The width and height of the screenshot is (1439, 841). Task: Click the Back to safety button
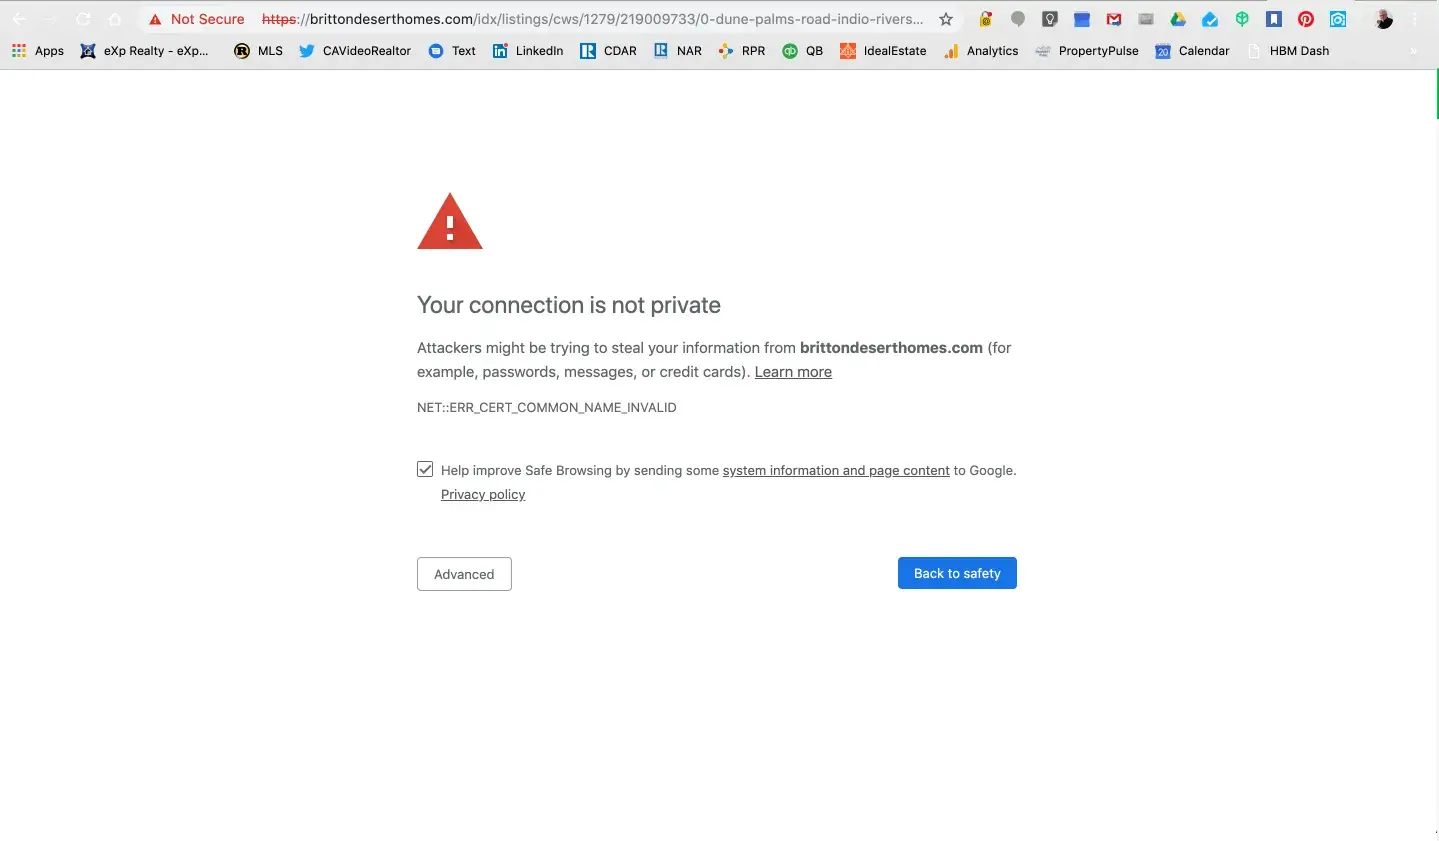pyautogui.click(x=957, y=573)
